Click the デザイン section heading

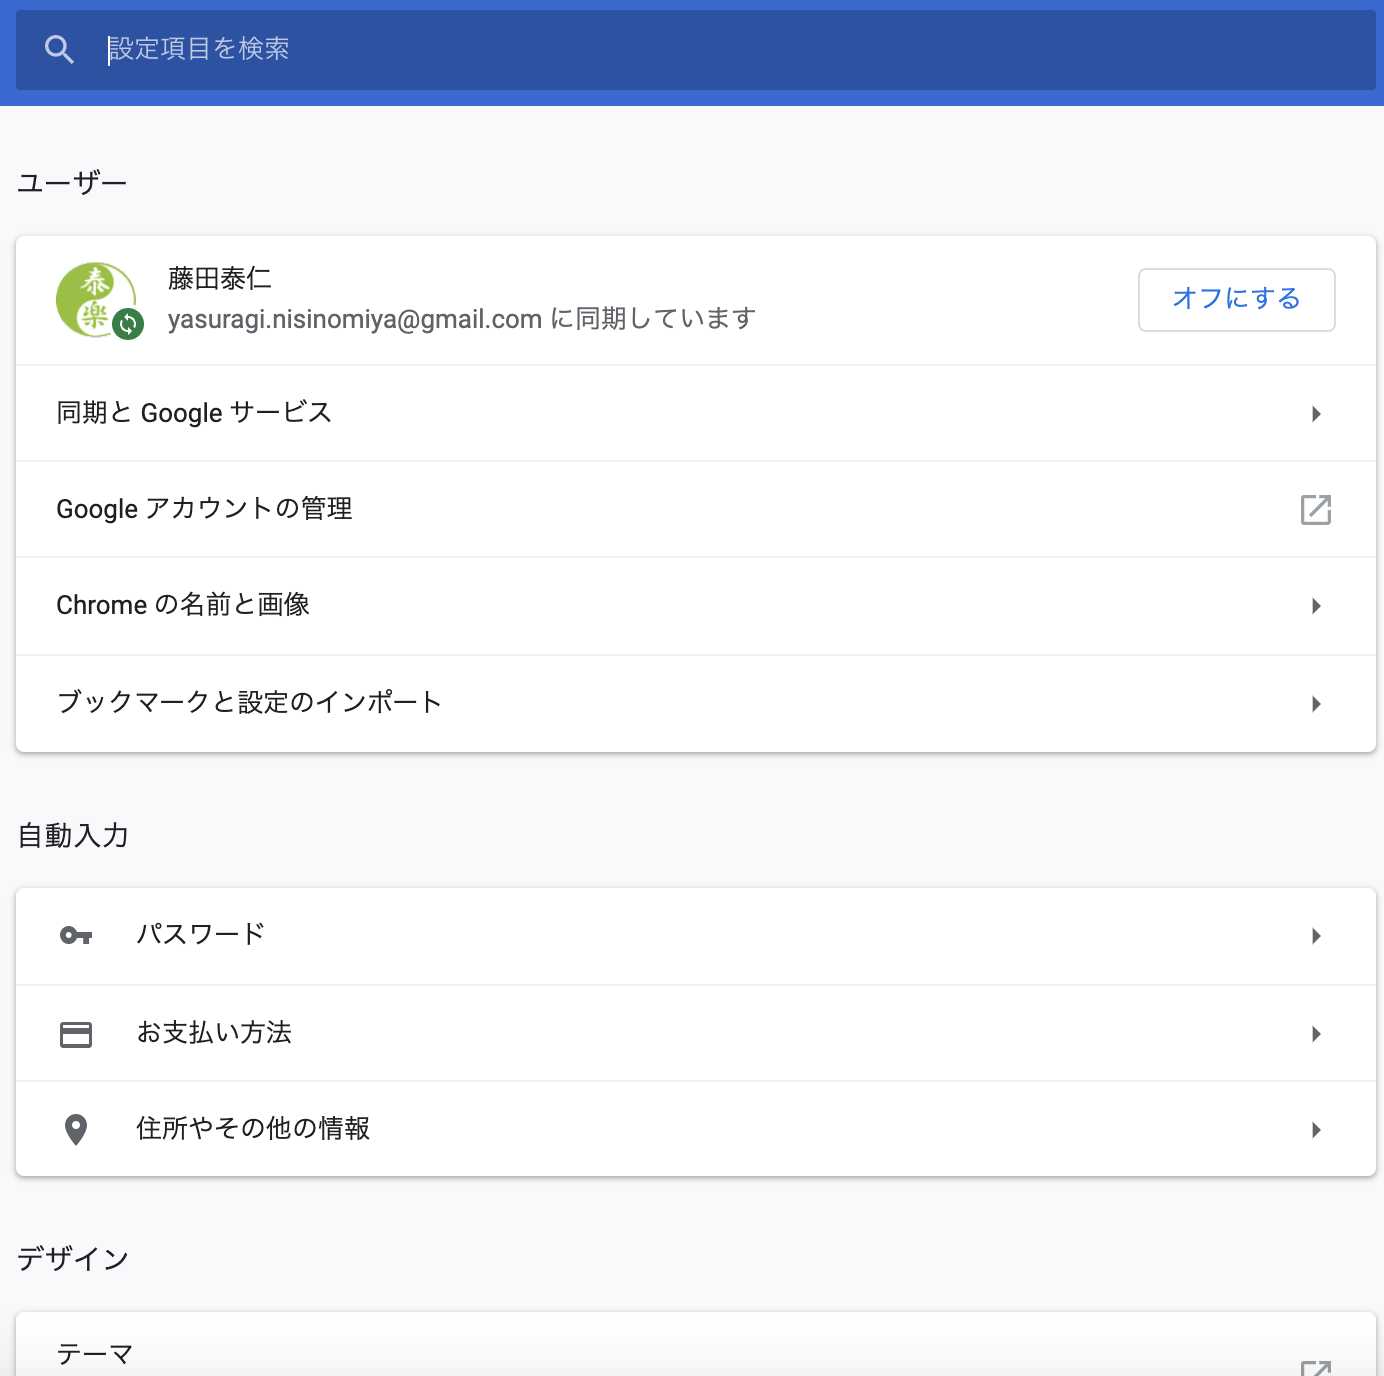tap(73, 1258)
